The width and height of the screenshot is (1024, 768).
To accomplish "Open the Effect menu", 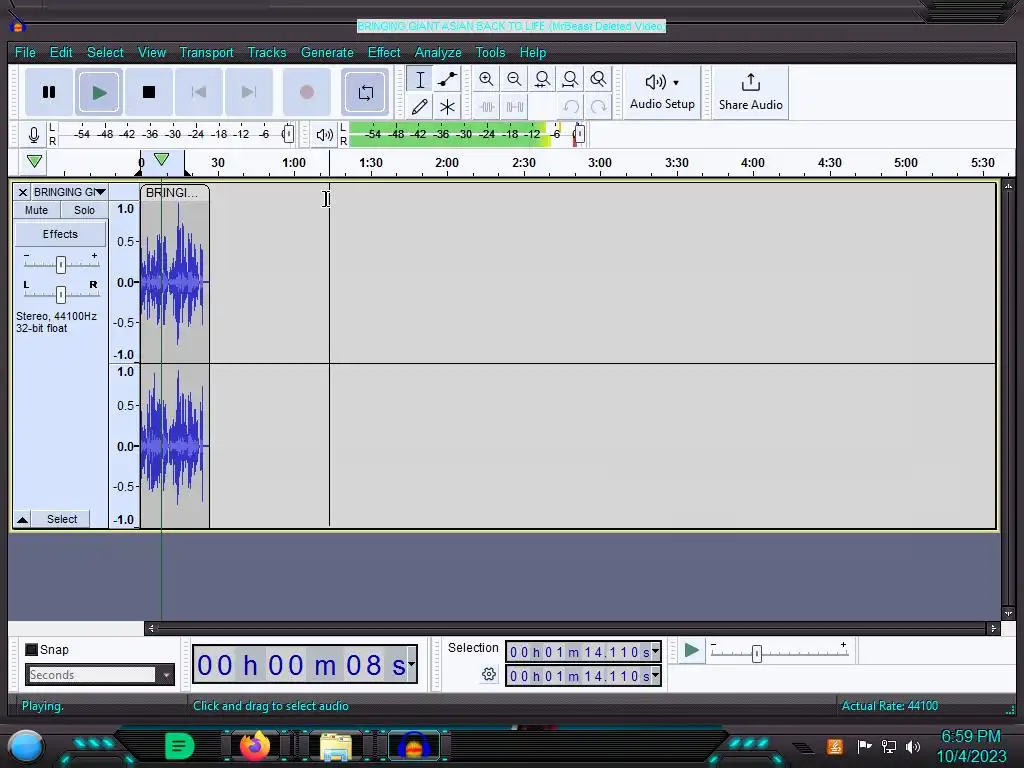I will [x=384, y=52].
